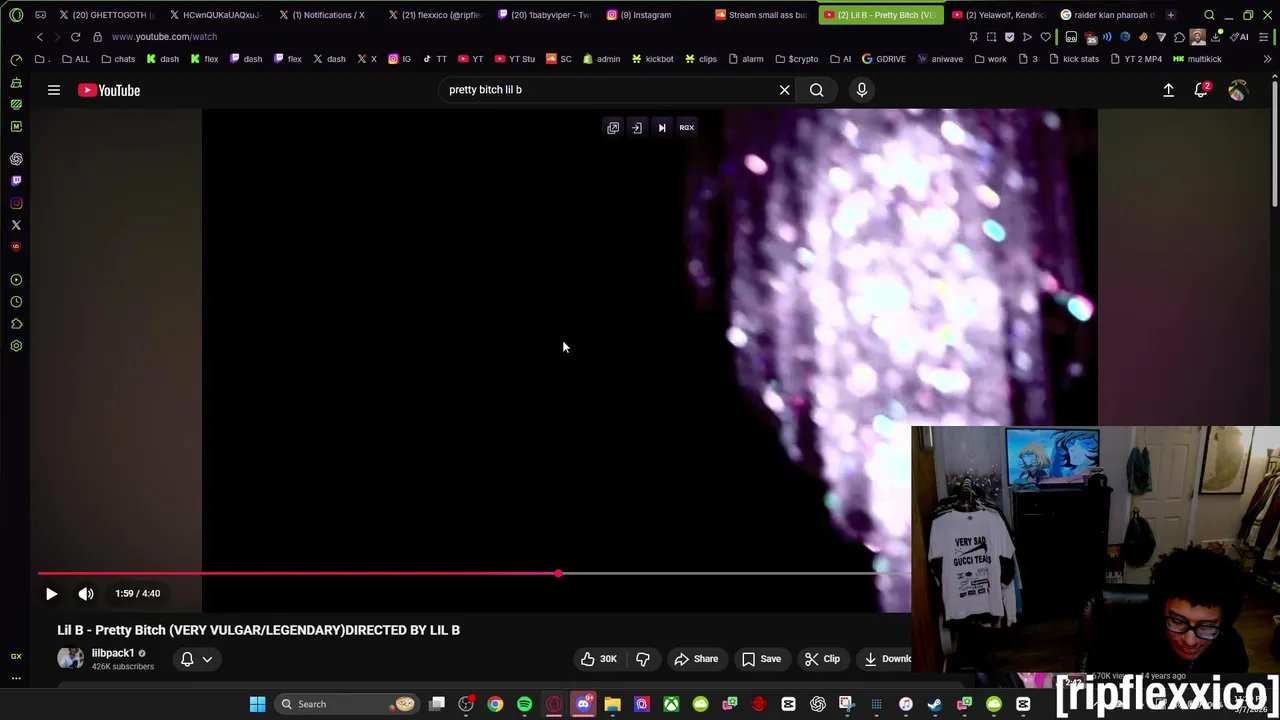Click the Share button

tap(696, 659)
